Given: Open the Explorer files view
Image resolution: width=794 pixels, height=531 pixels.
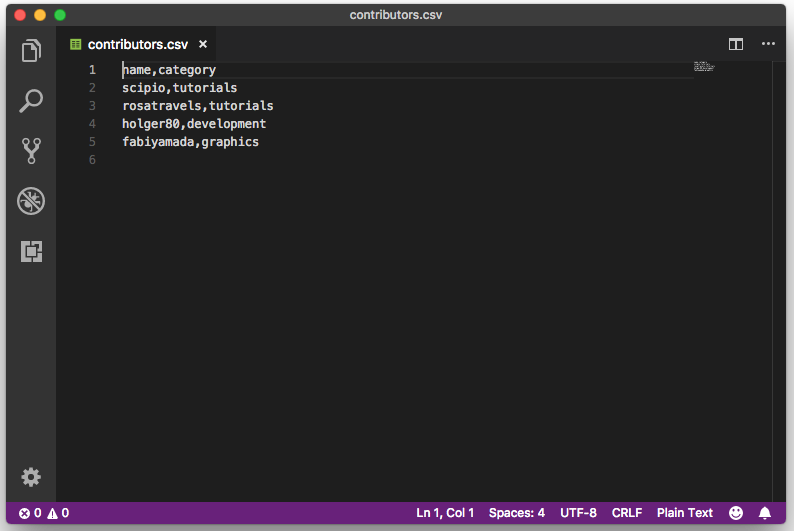Looking at the screenshot, I should [x=31, y=51].
